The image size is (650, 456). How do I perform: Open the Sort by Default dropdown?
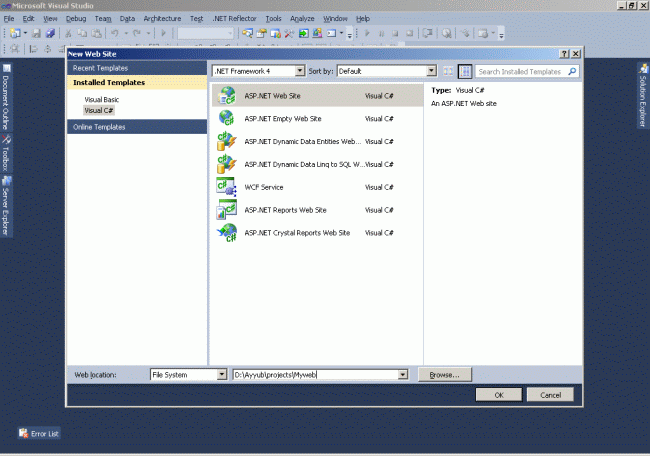coord(431,71)
